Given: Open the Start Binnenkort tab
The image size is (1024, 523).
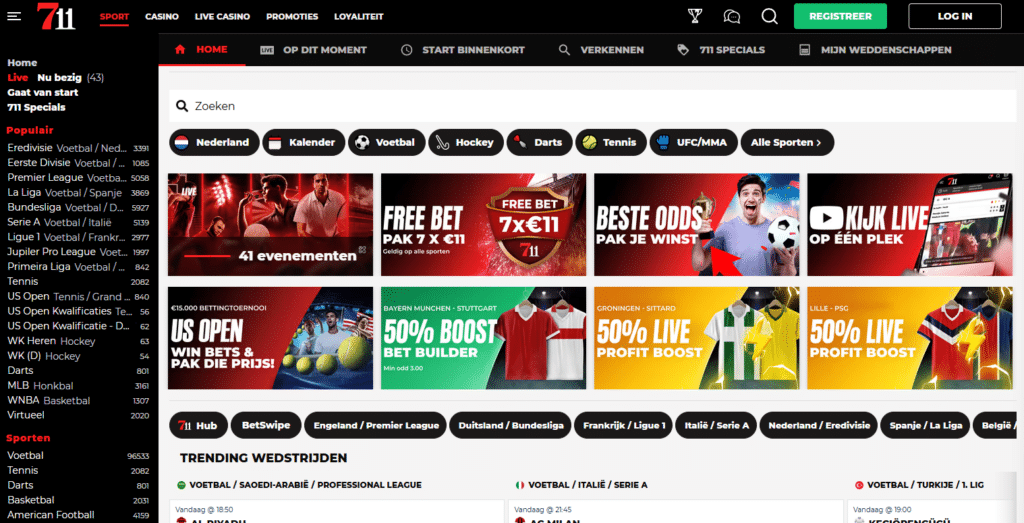Looking at the screenshot, I should pos(462,50).
